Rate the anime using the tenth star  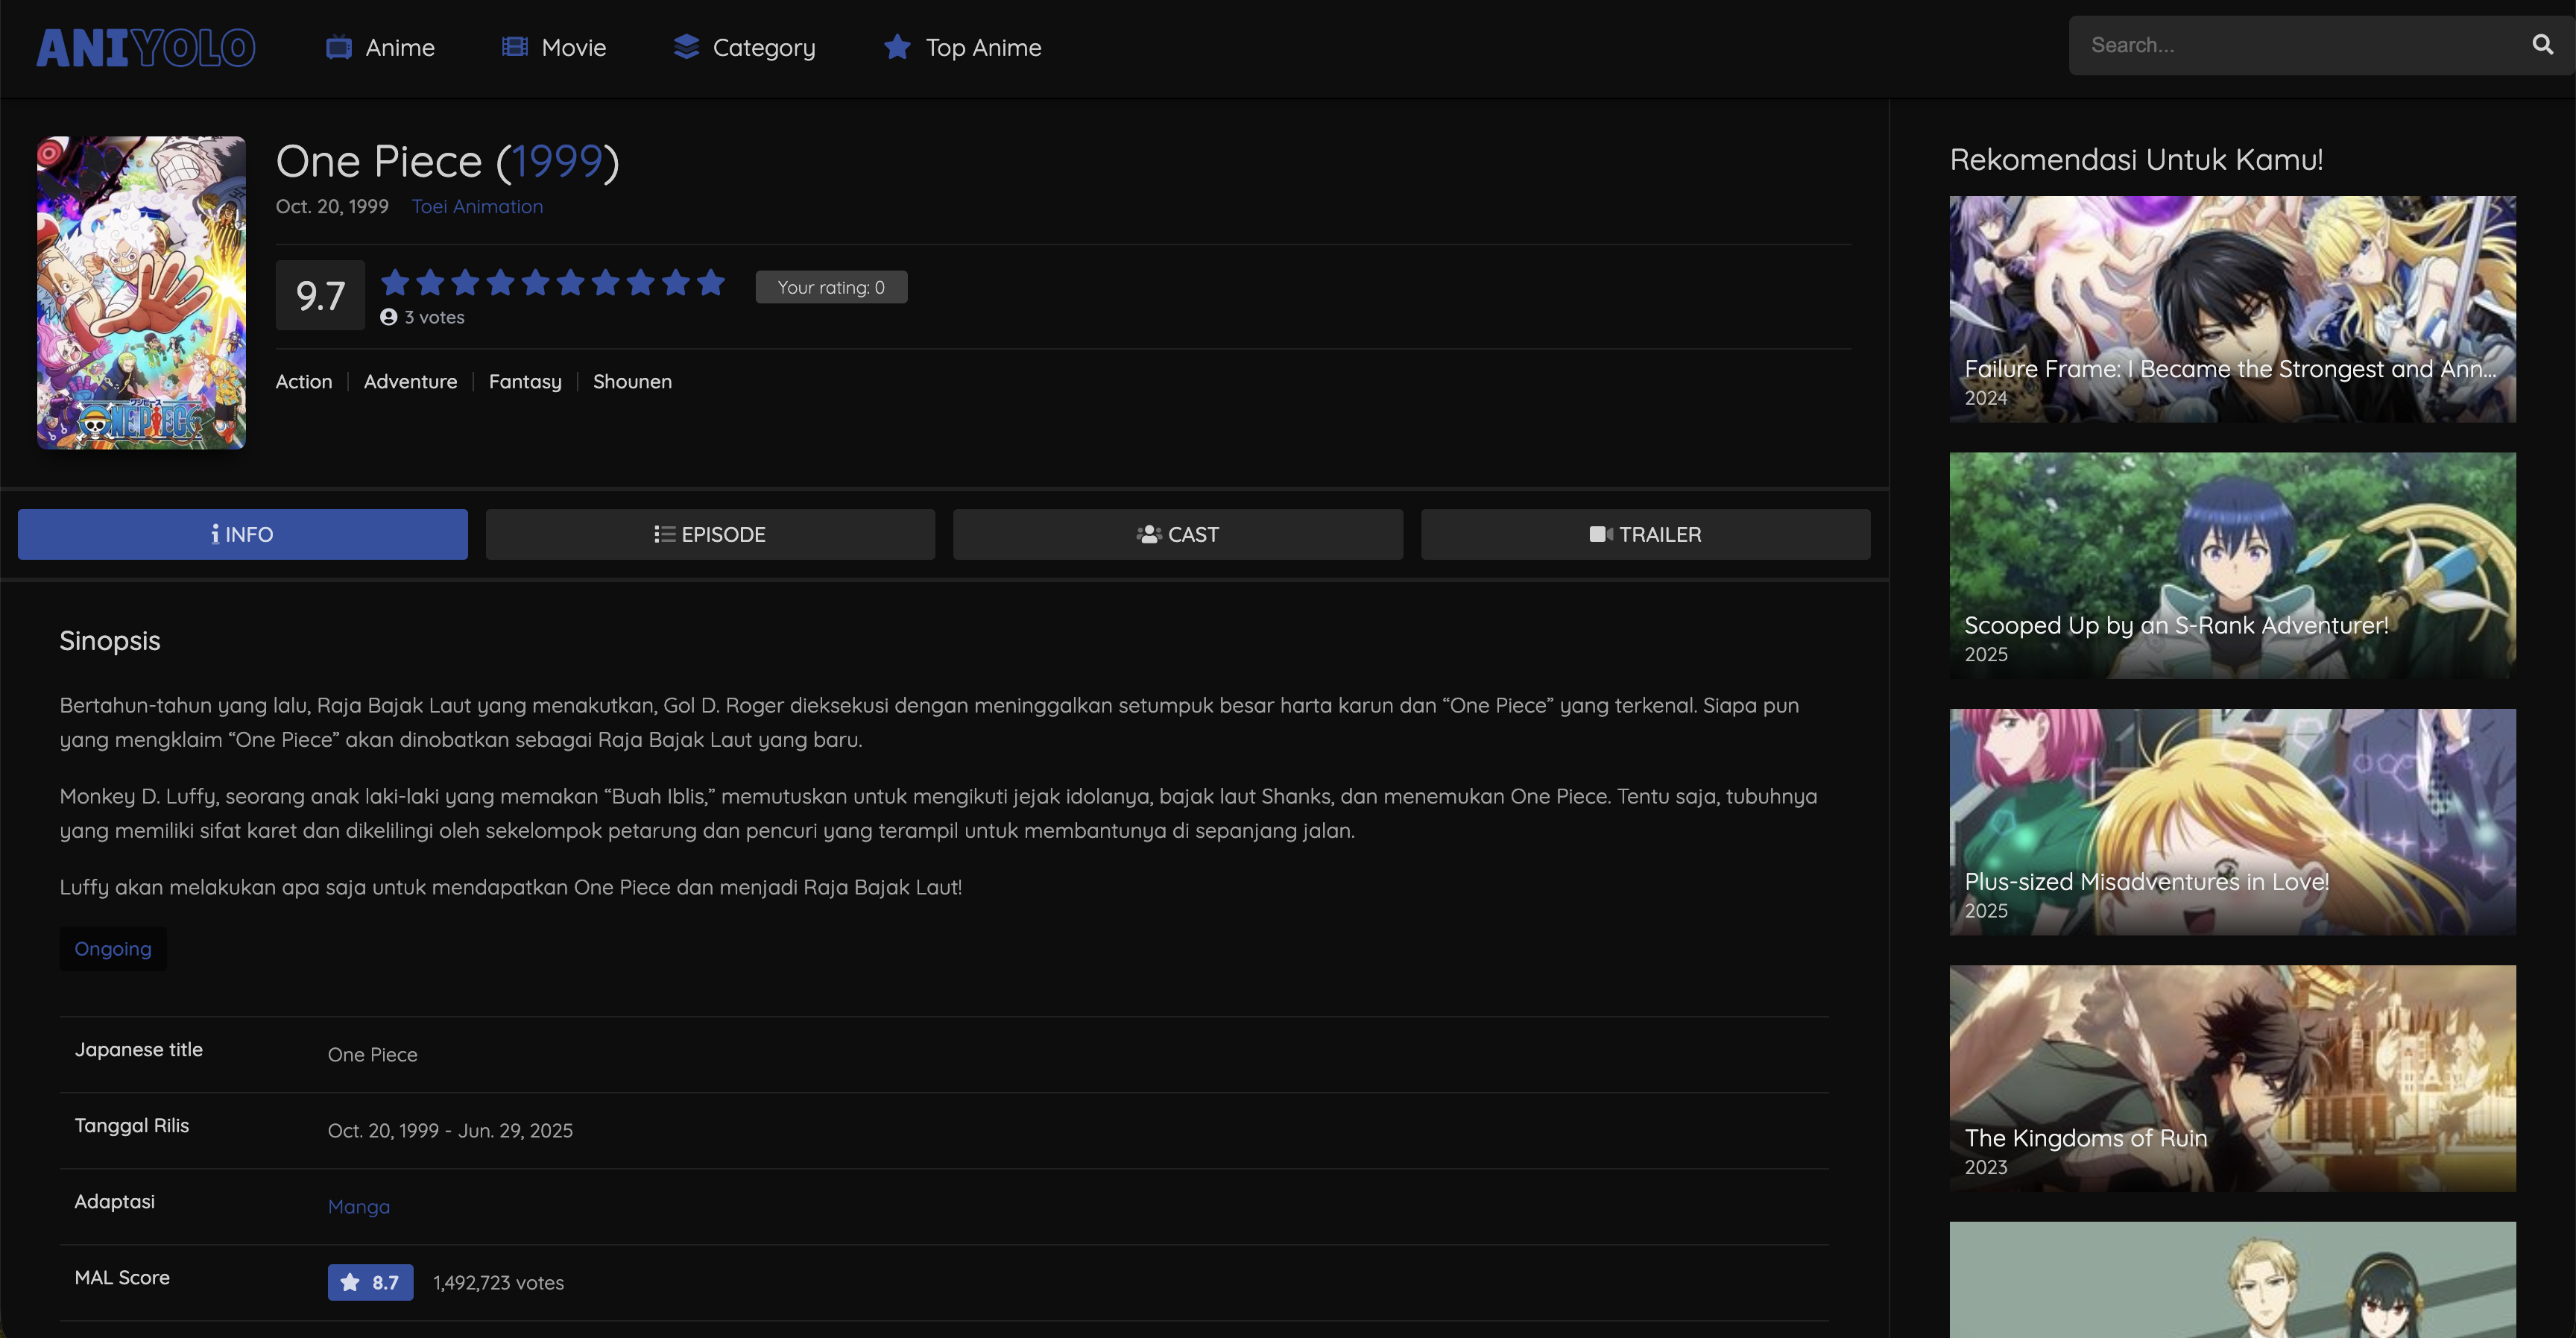710,283
